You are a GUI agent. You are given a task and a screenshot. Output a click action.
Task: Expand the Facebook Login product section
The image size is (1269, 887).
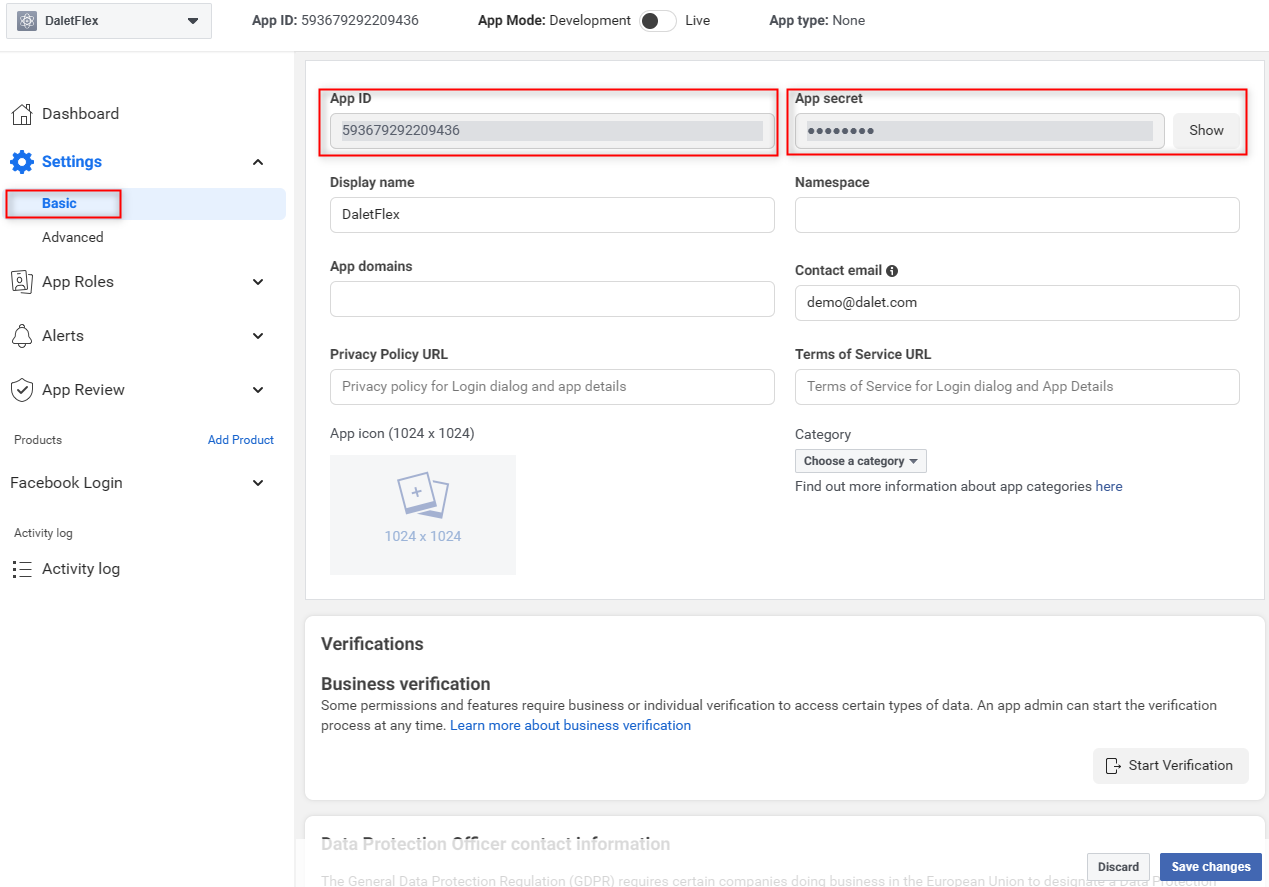click(258, 483)
